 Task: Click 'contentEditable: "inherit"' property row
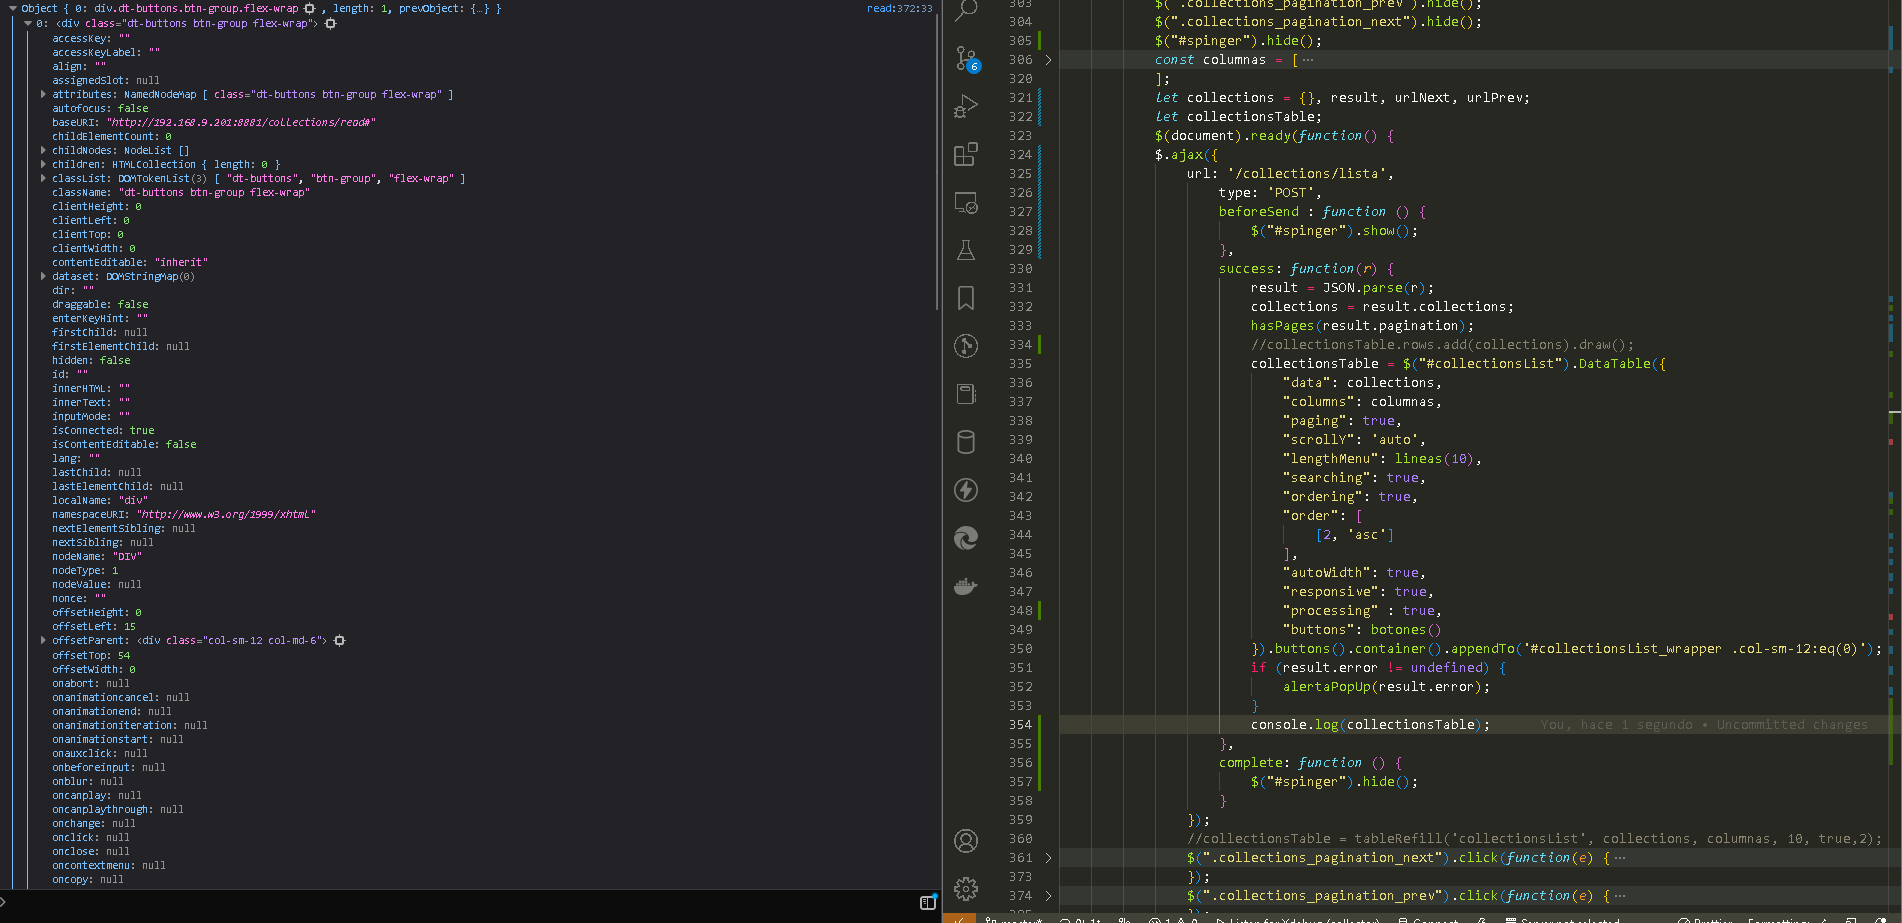pyautogui.click(x=130, y=262)
